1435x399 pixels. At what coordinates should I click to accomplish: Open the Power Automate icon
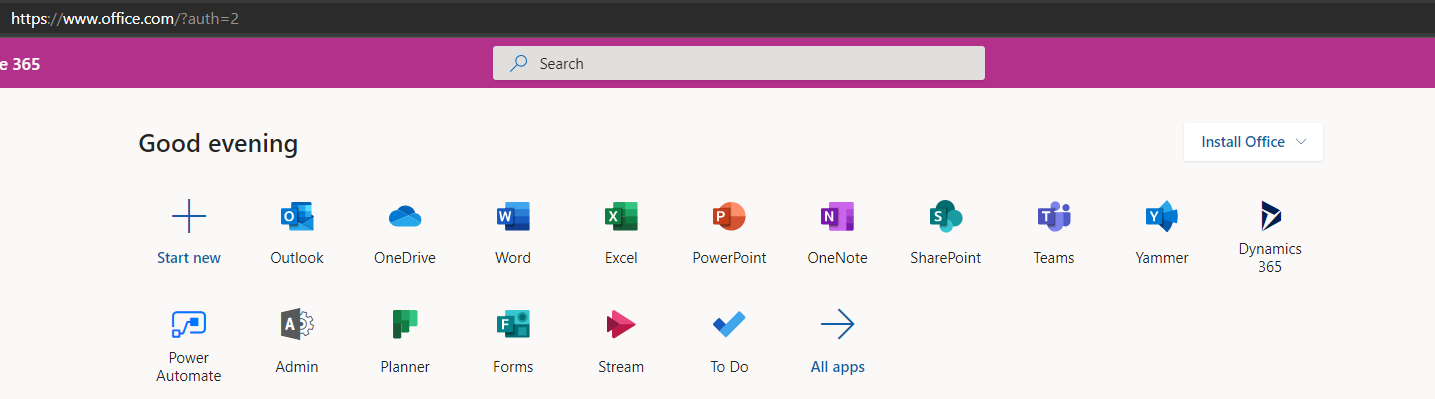pos(188,324)
